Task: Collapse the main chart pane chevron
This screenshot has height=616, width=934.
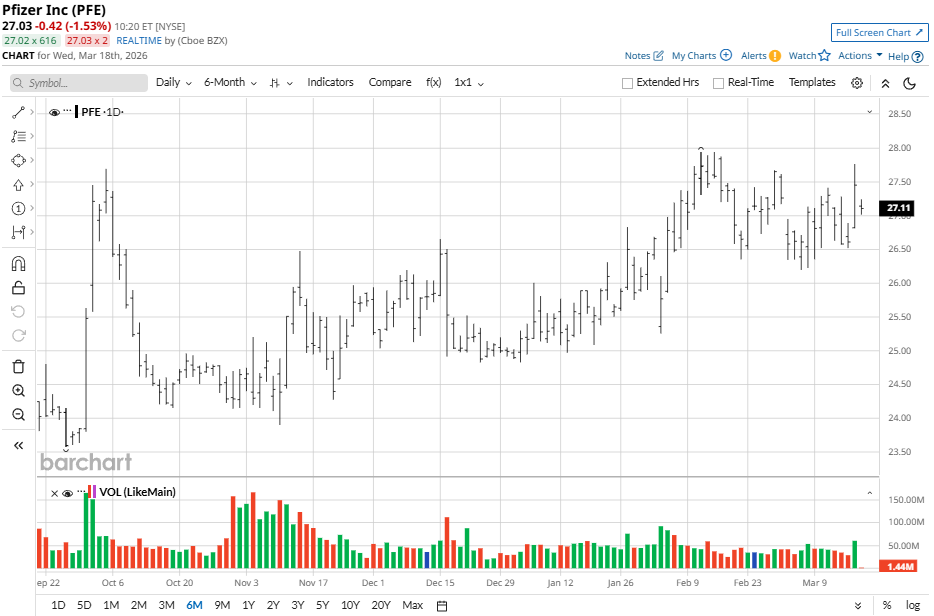Action: [870, 112]
